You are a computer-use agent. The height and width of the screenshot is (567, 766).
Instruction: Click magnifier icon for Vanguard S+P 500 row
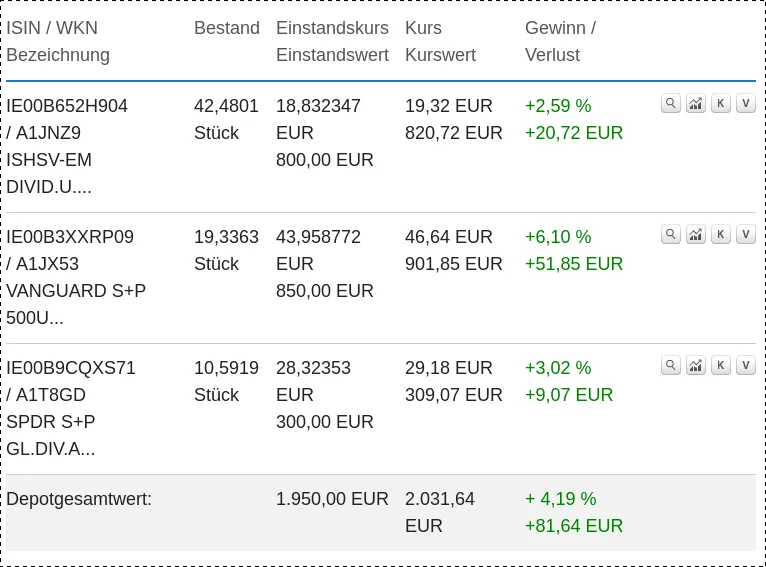tap(671, 234)
